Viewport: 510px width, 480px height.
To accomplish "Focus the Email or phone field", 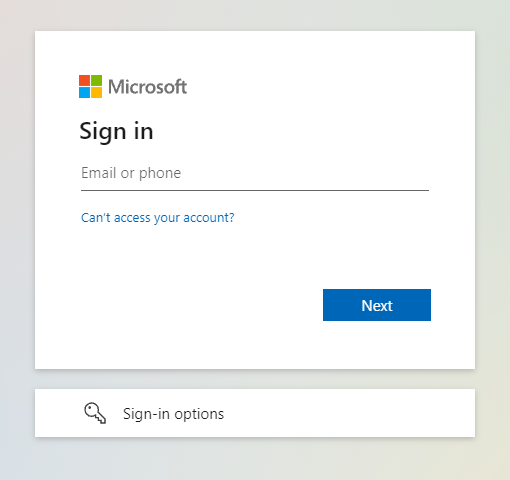I will tap(255, 173).
